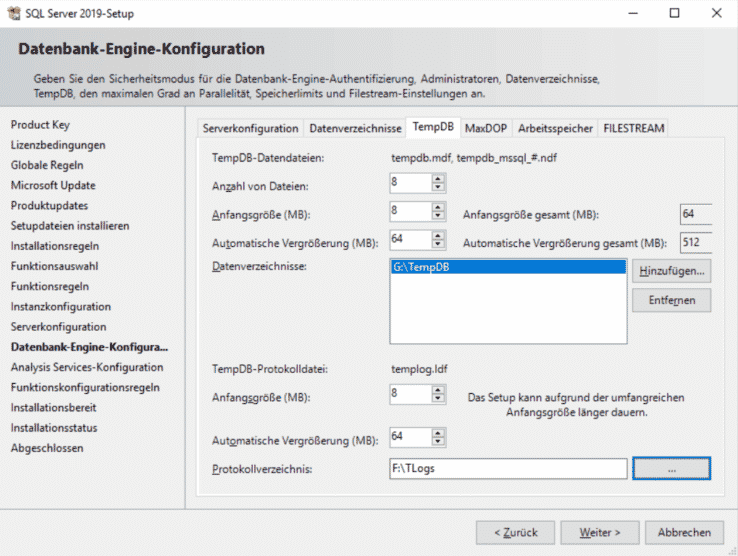
Task: Select Abgeschlossen step in sidebar
Action: click(47, 448)
